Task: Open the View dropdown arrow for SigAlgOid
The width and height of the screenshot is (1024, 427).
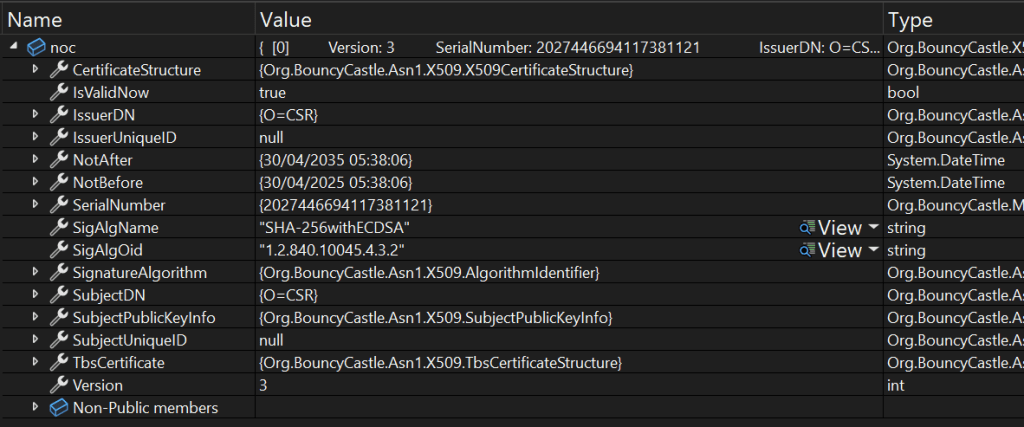Action: tap(873, 250)
